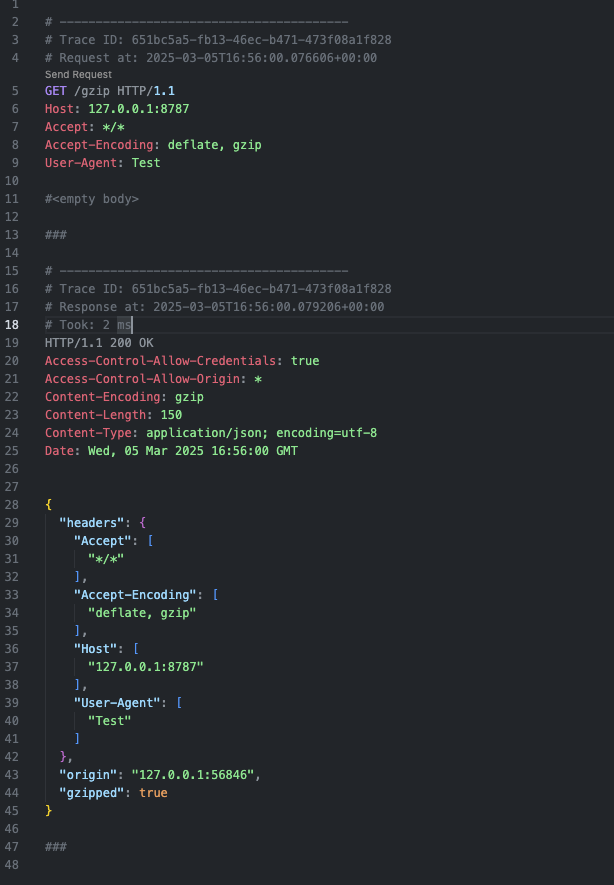Click line number 5 in the gutter
The width and height of the screenshot is (614, 885).
tap(15, 91)
